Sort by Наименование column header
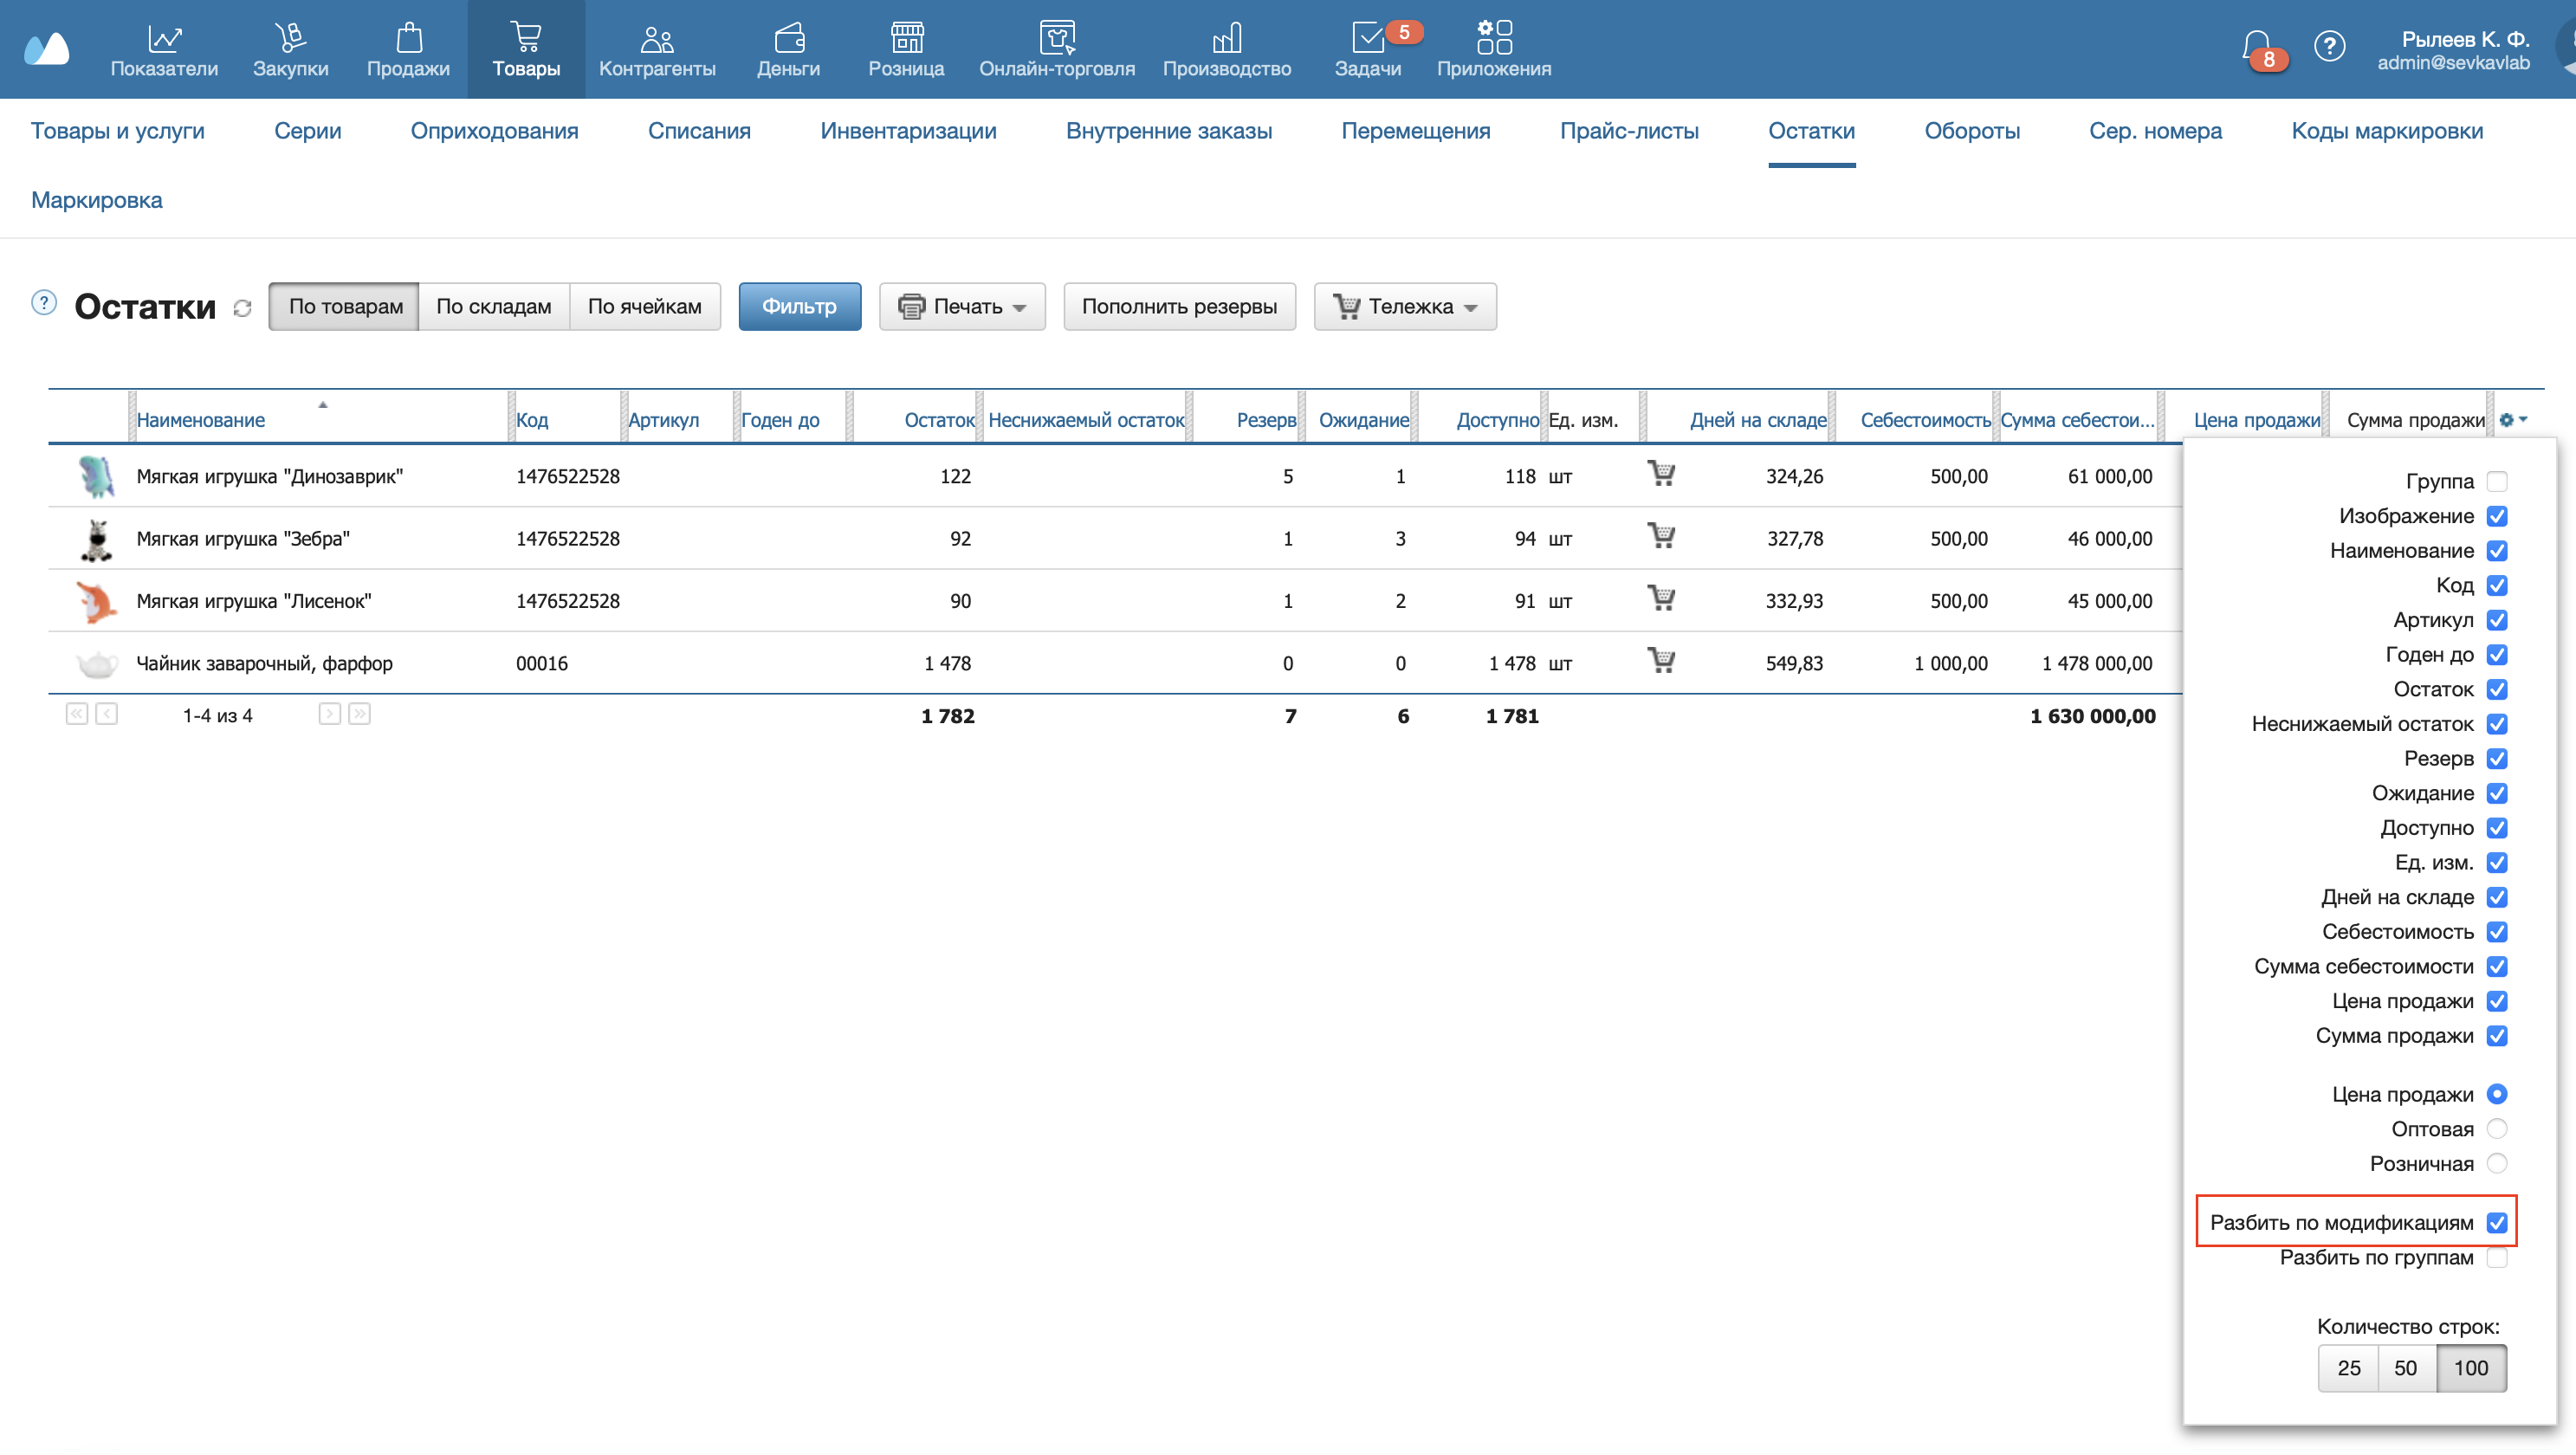Viewport: 2576px width, 1455px height. point(201,420)
